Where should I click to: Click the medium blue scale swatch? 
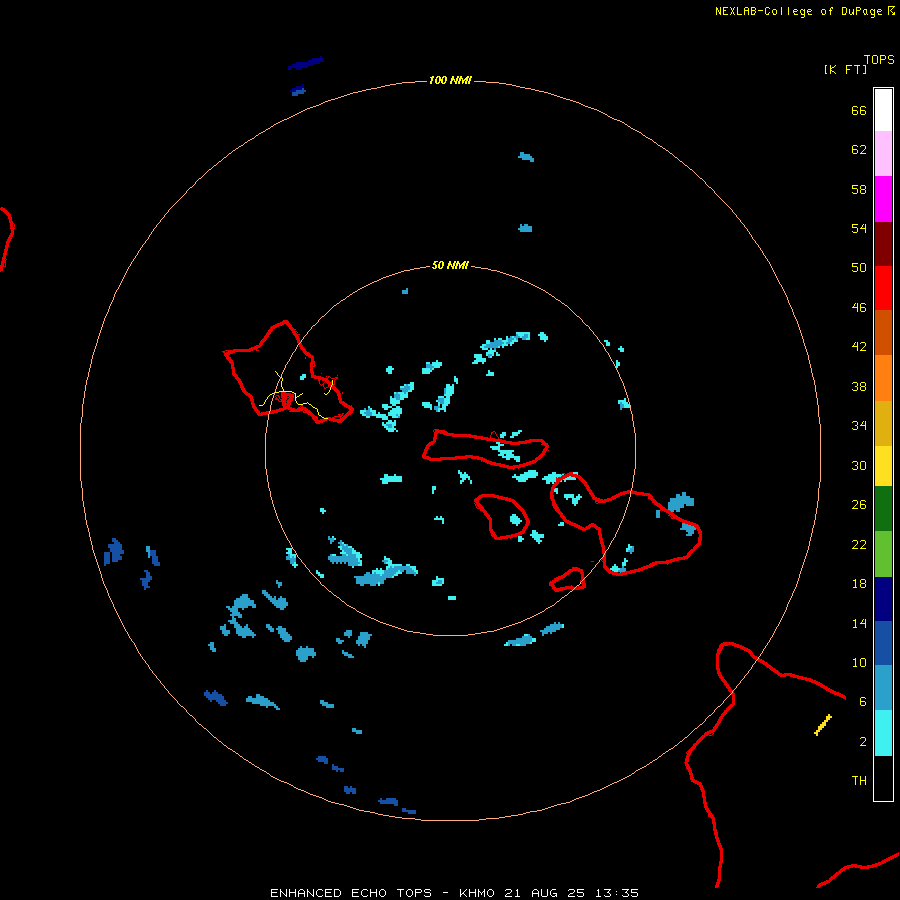click(x=883, y=643)
